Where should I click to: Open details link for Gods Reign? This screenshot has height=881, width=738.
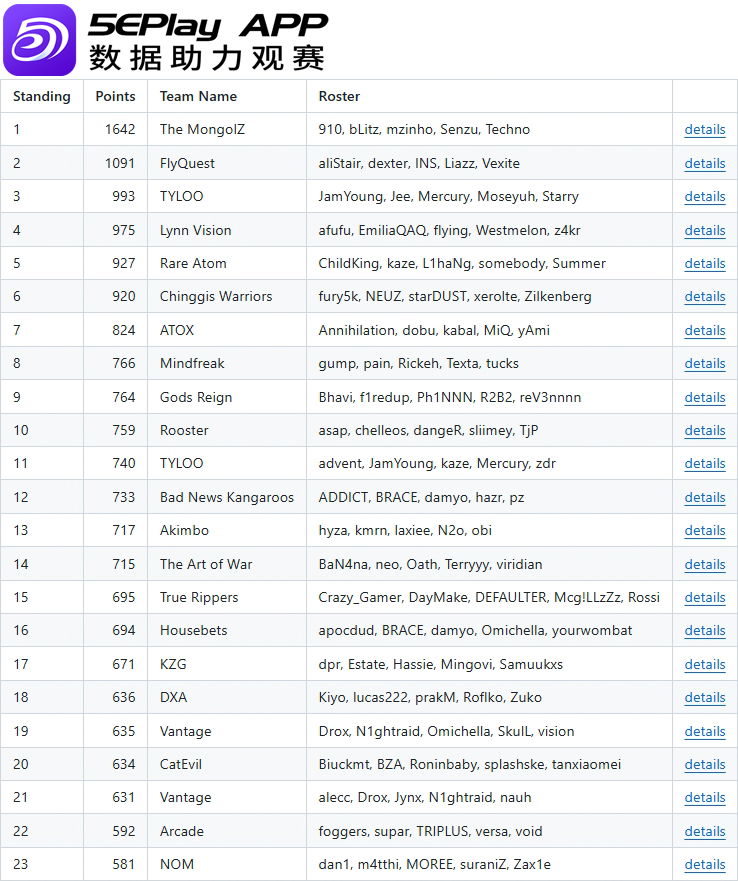coord(705,397)
